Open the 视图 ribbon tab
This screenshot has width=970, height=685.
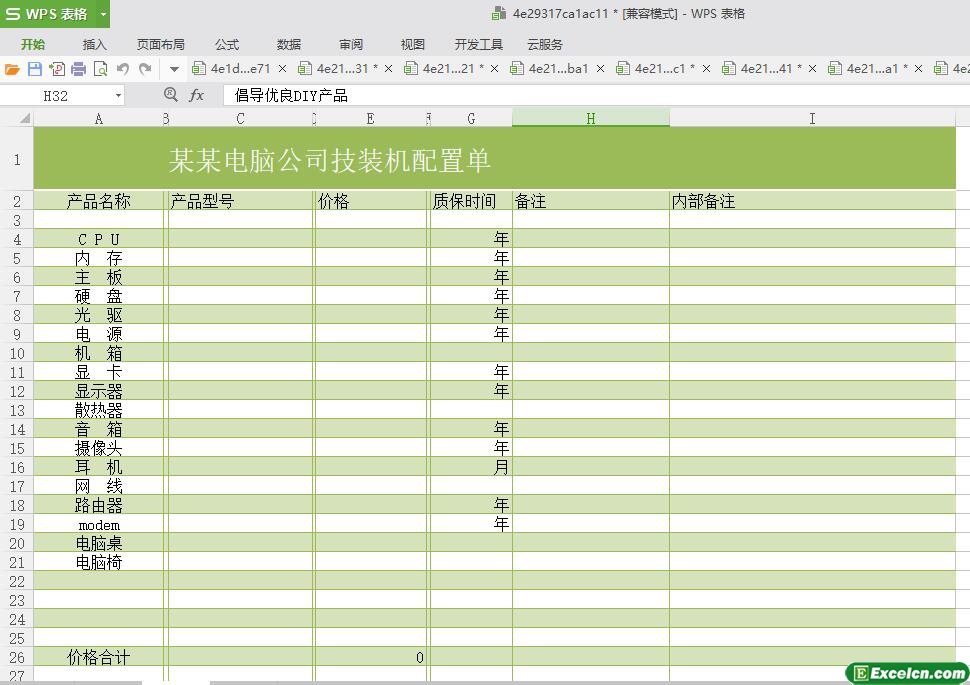point(413,45)
